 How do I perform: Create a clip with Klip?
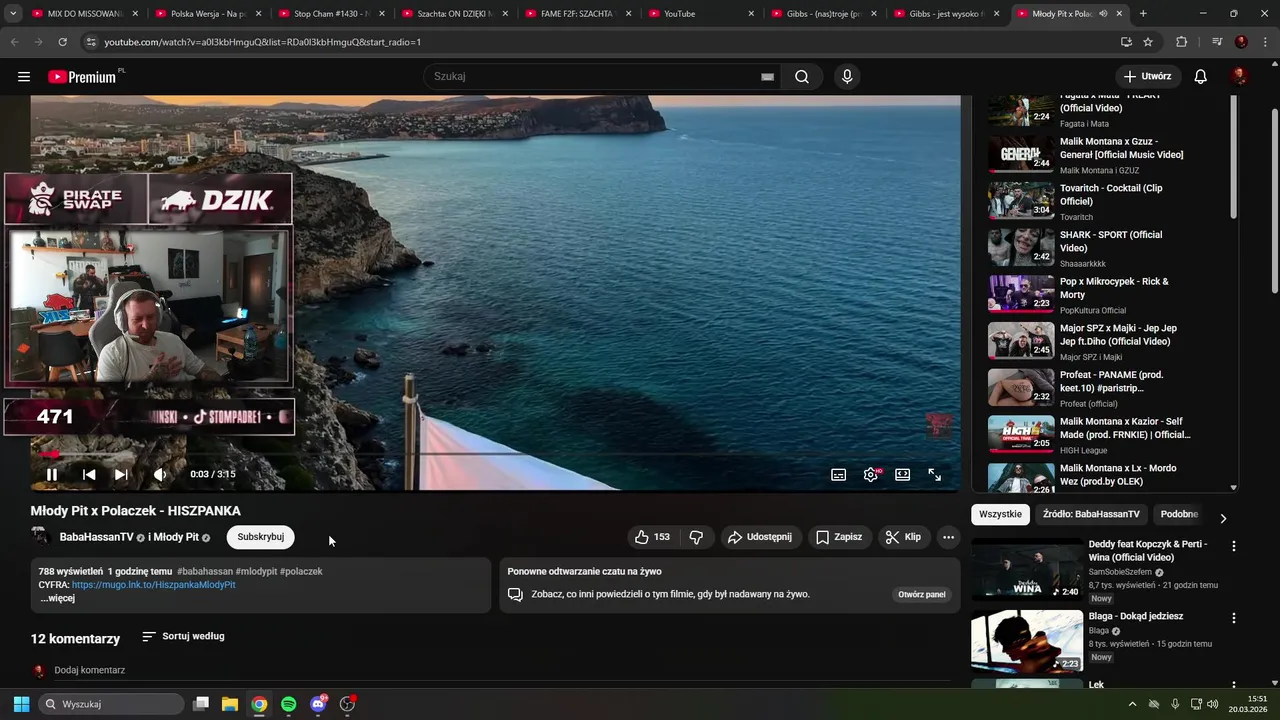(x=903, y=537)
